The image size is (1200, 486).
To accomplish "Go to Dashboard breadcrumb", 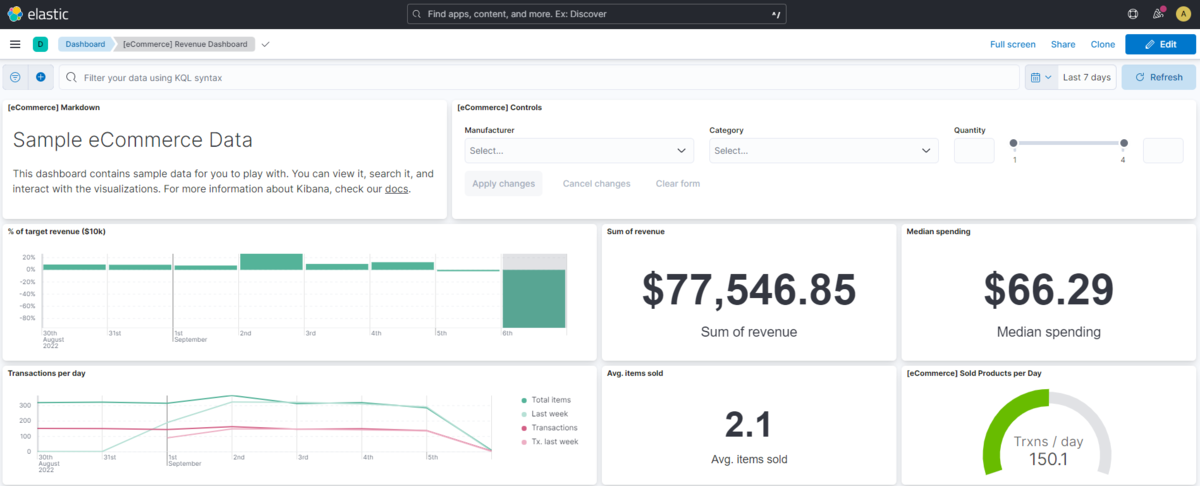I will [85, 44].
